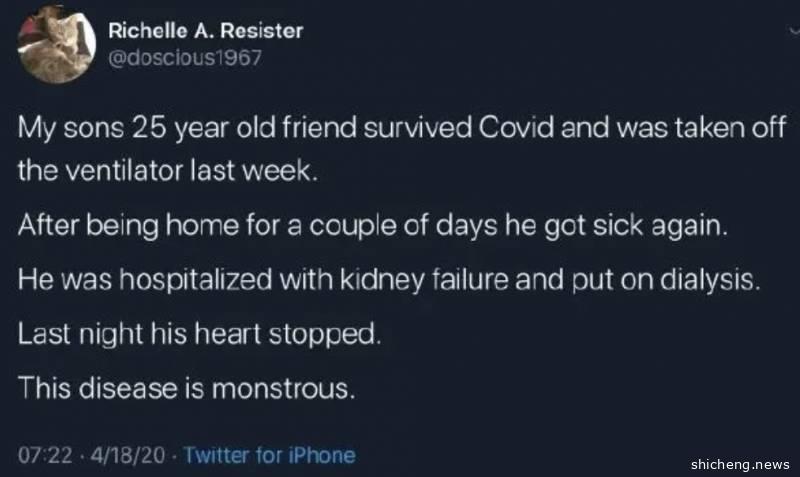
Task: Click the @doscious1967 handle
Action: pos(184,57)
